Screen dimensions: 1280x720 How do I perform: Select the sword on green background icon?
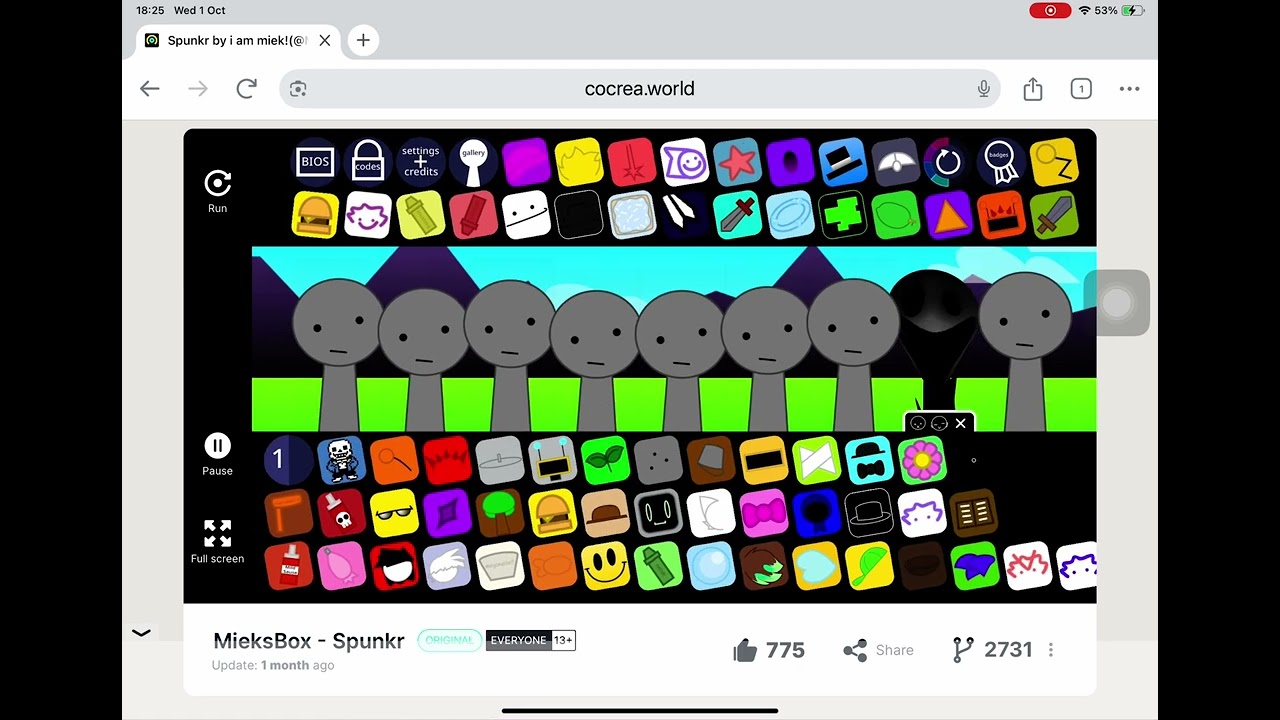1054,215
